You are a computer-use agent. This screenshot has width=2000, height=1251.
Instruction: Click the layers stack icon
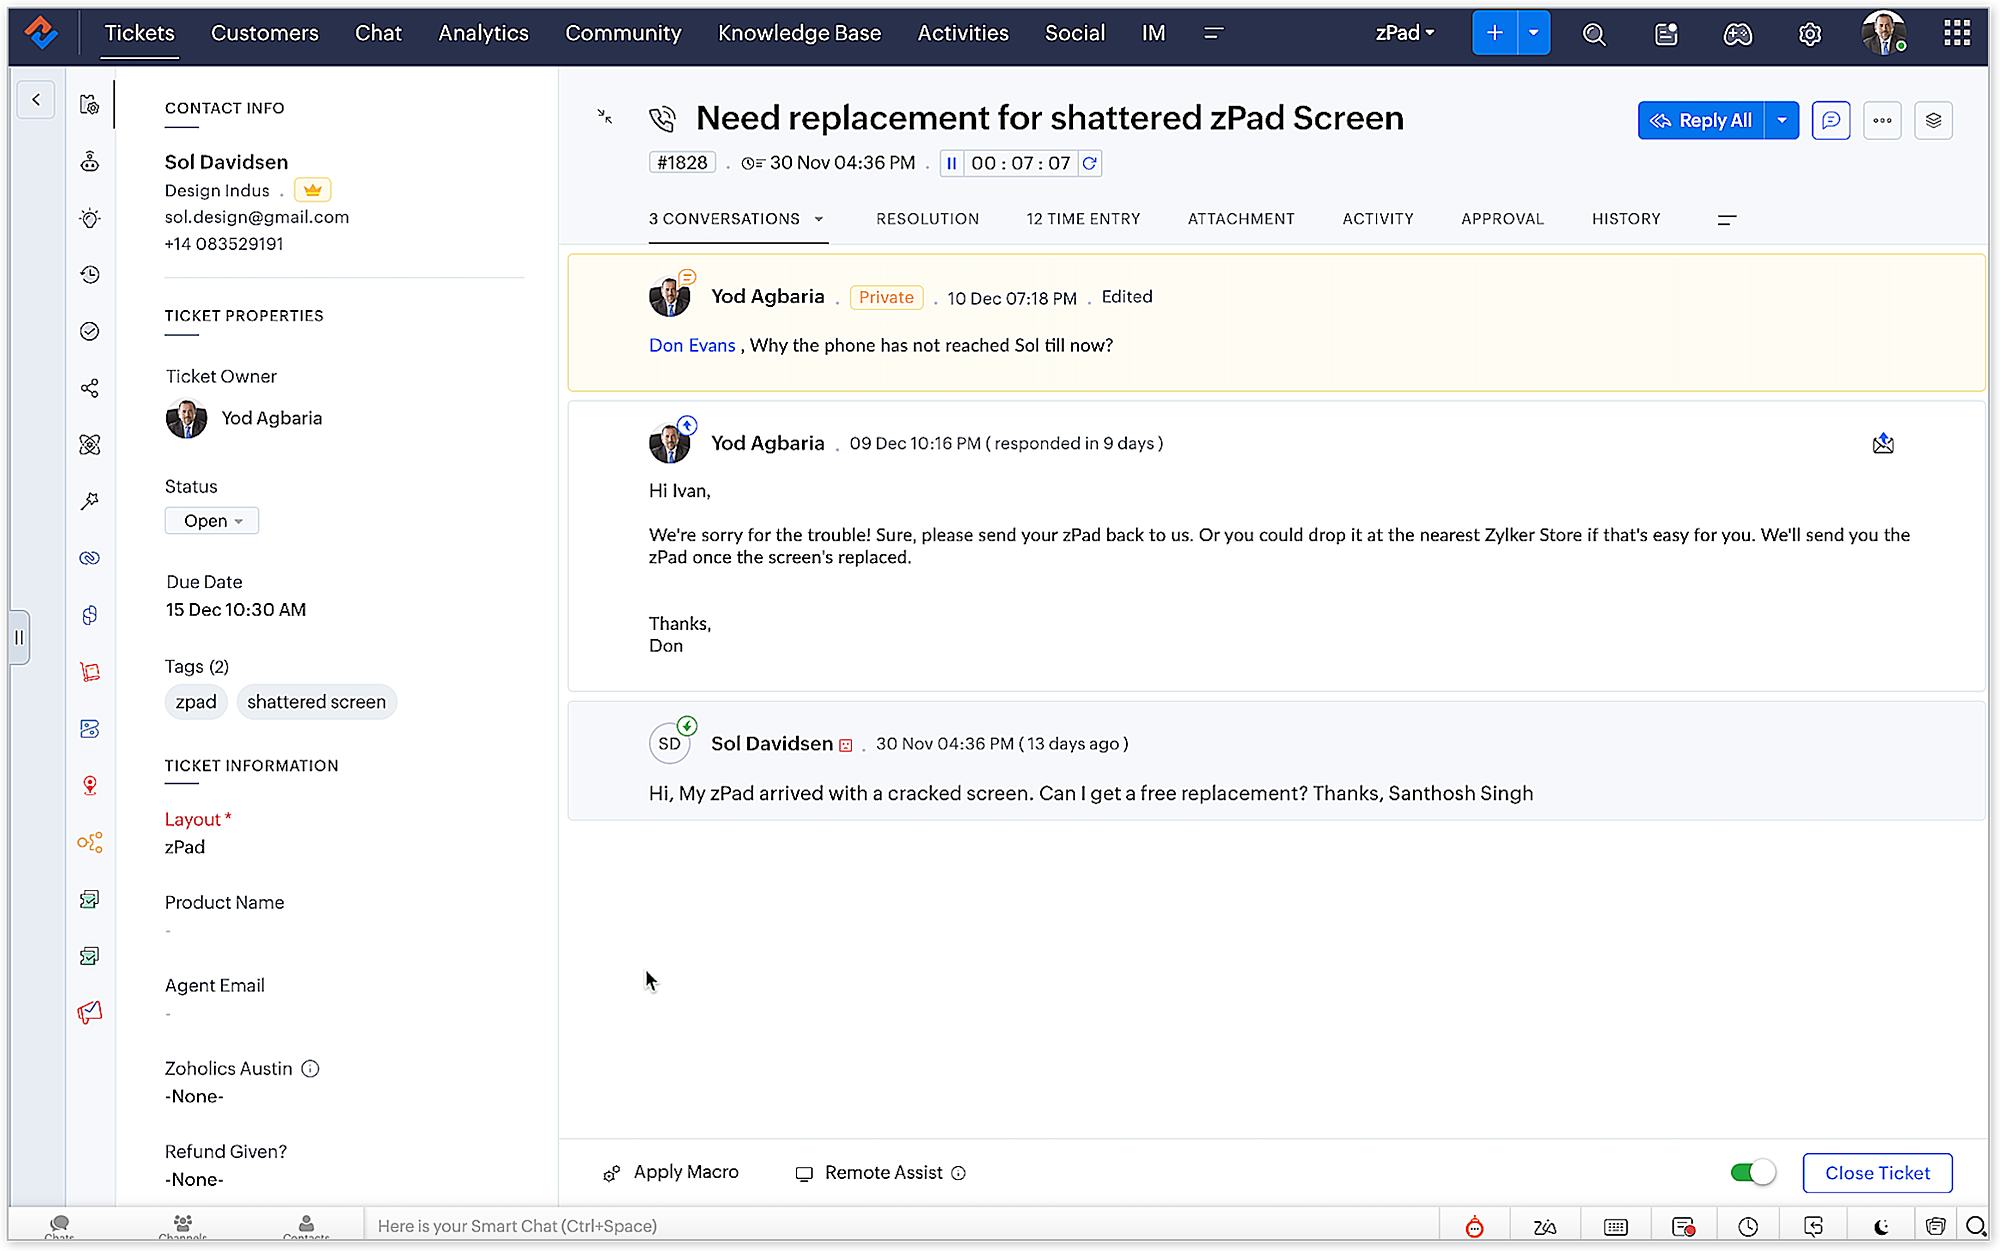(x=1933, y=120)
